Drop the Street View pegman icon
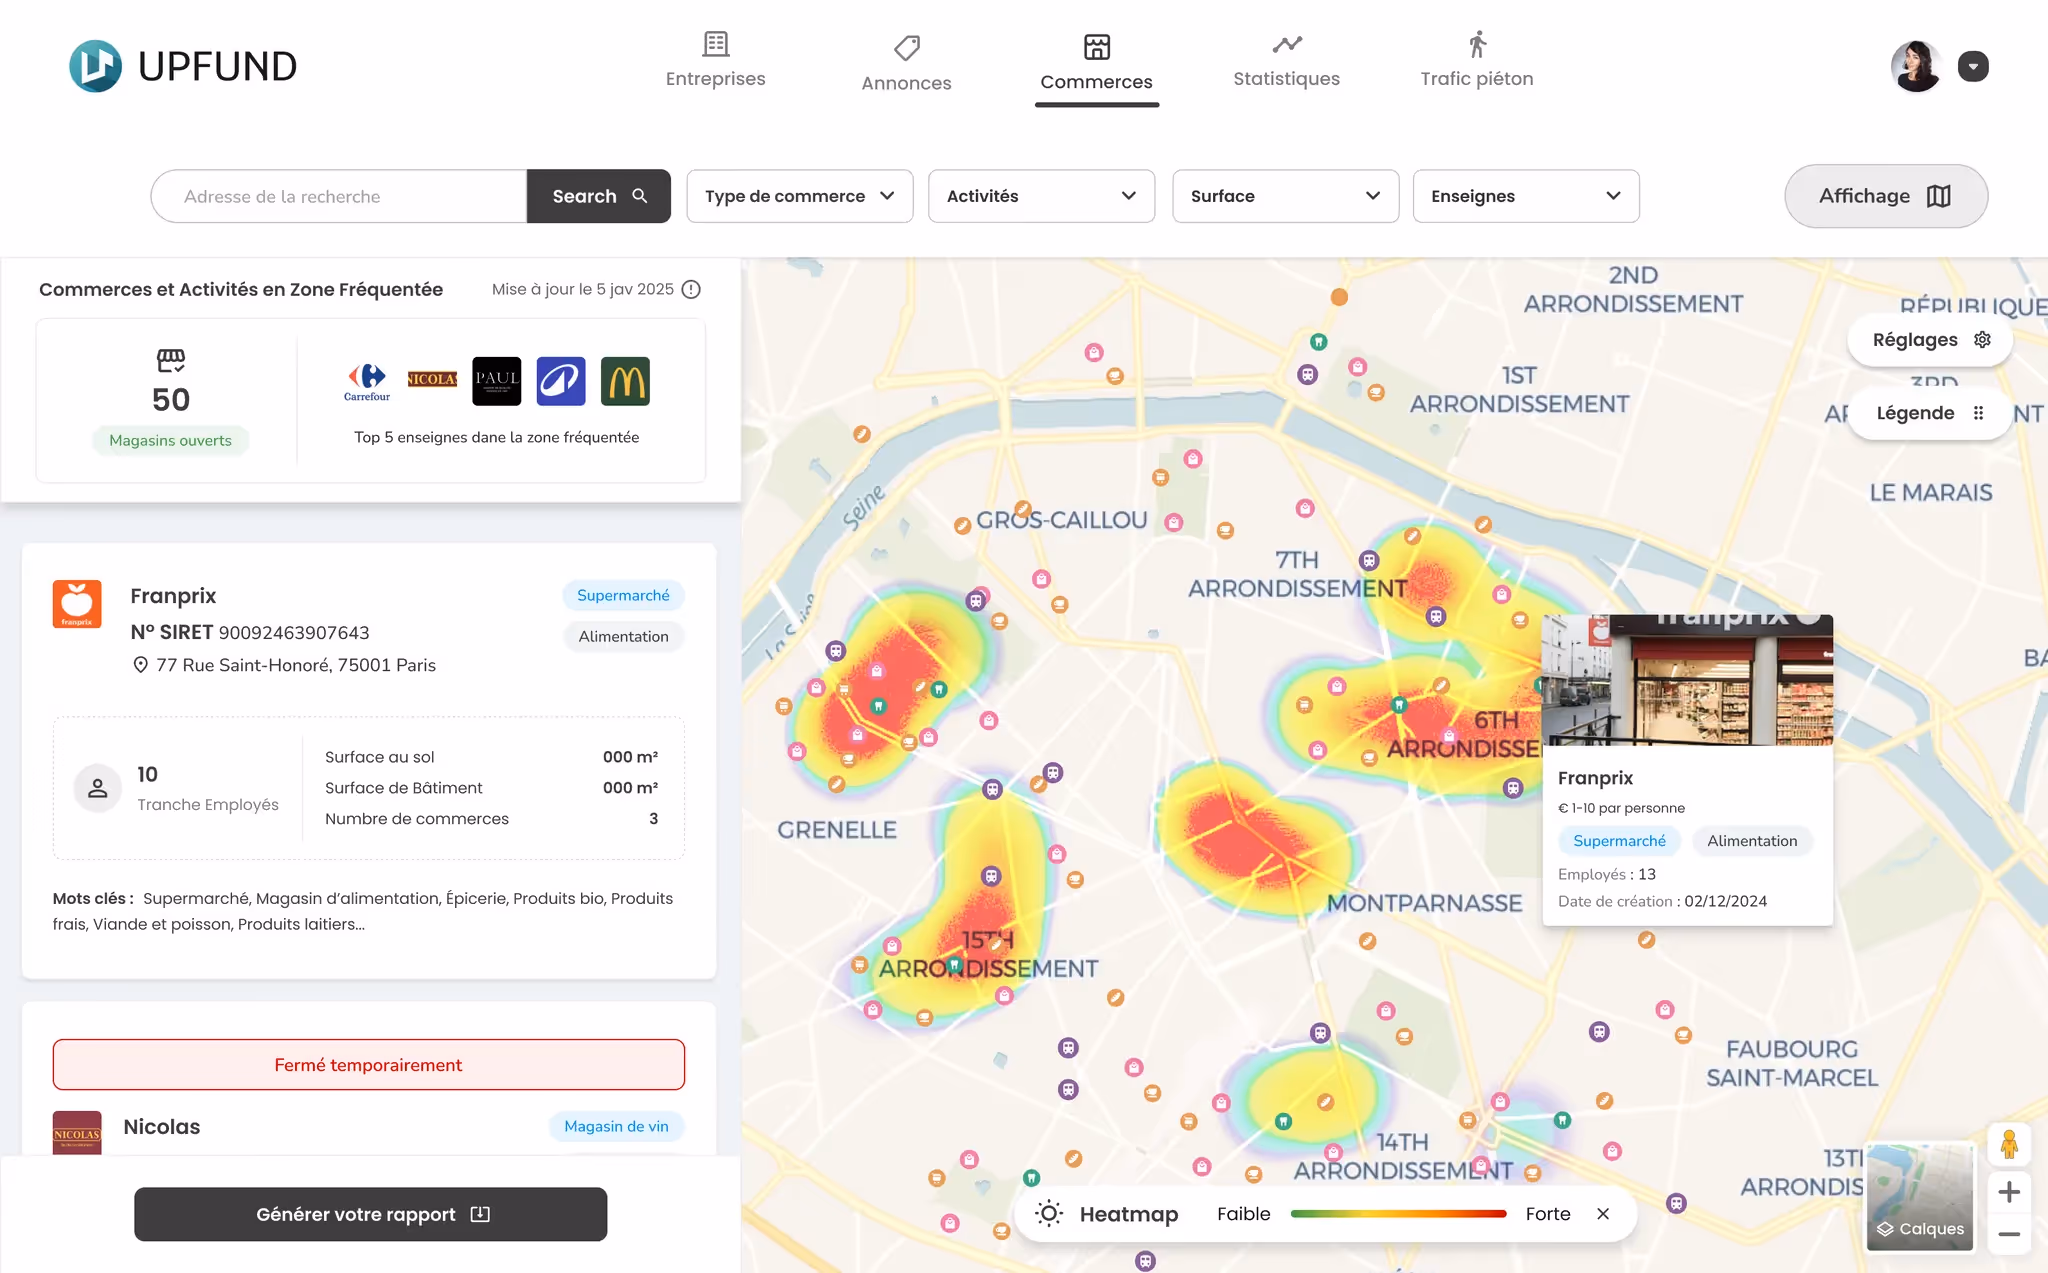 [x=2008, y=1144]
